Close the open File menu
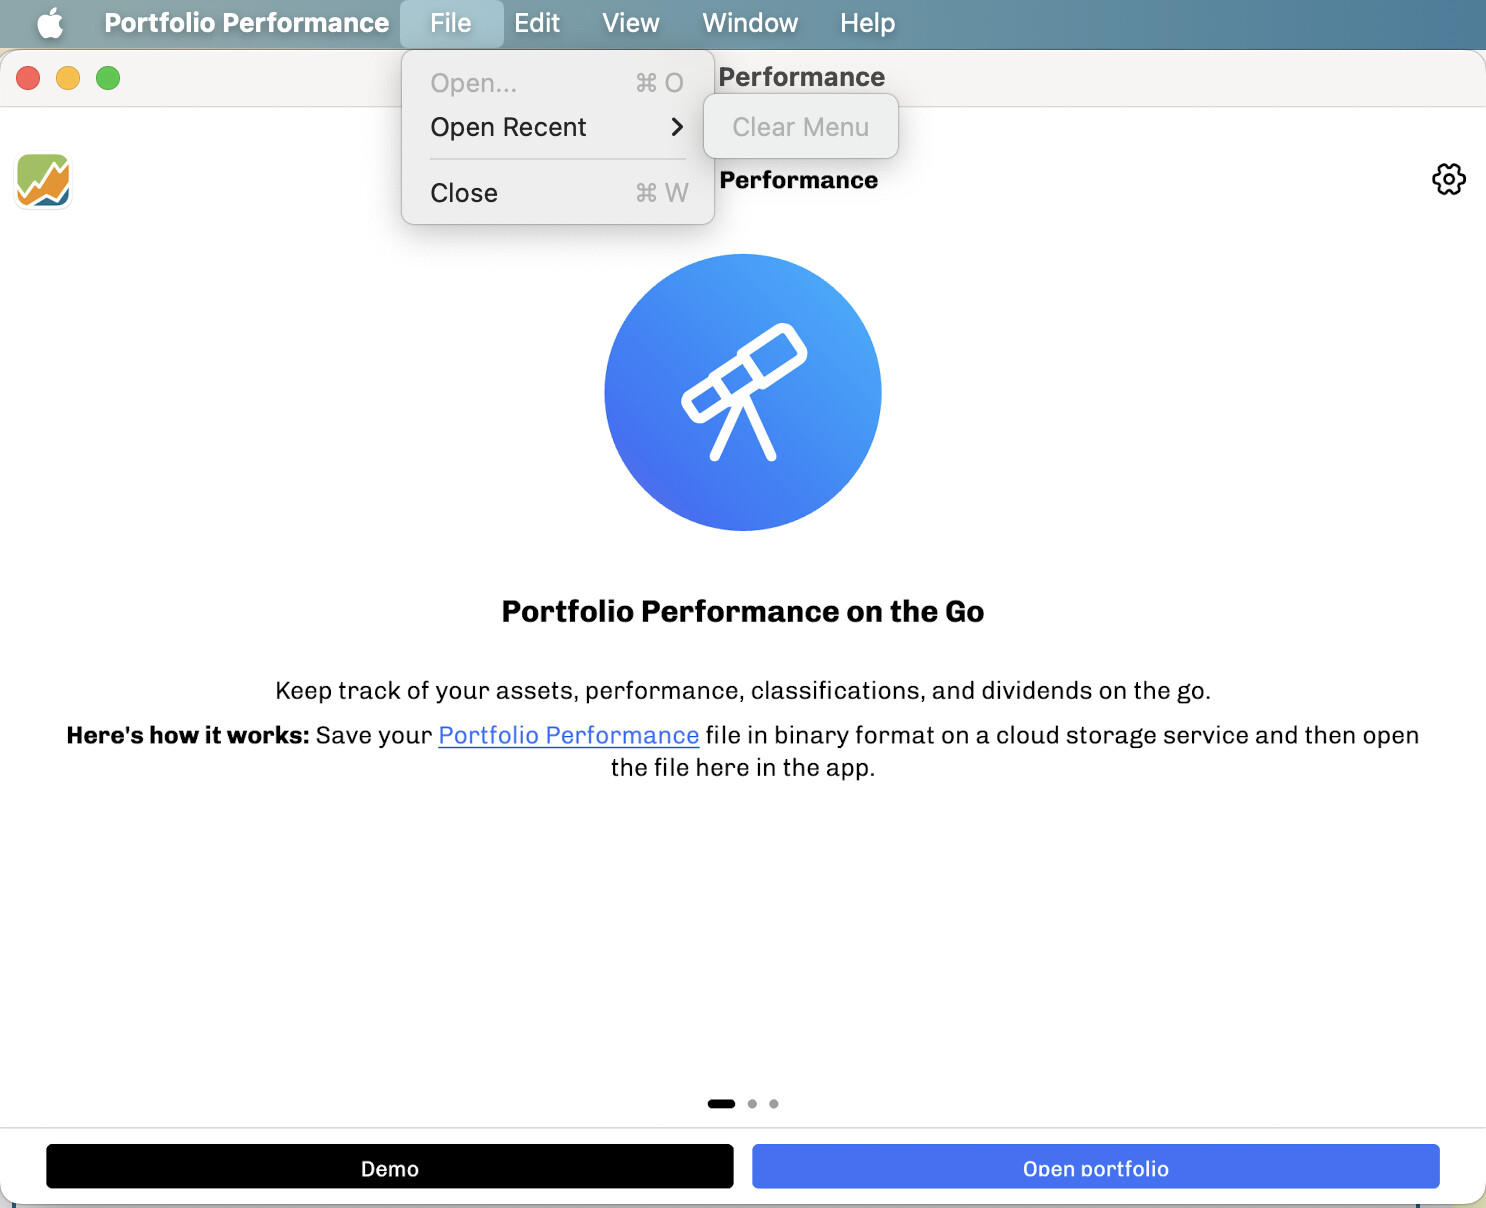 click(x=451, y=23)
